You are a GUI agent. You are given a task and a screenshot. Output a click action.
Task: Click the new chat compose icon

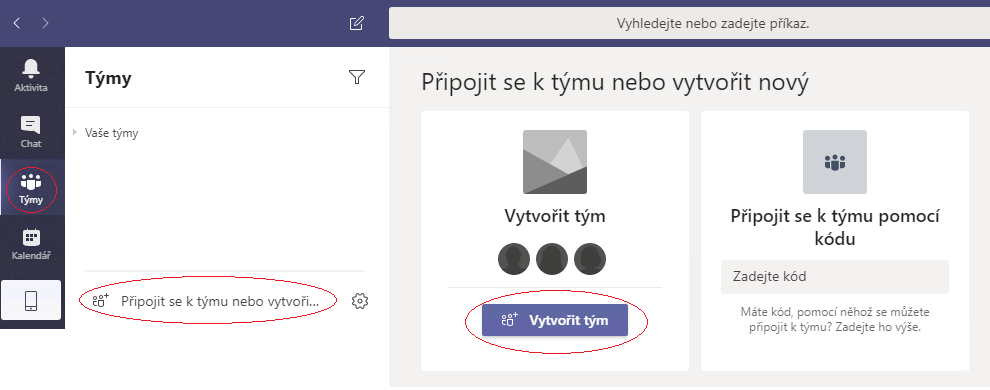(x=357, y=23)
